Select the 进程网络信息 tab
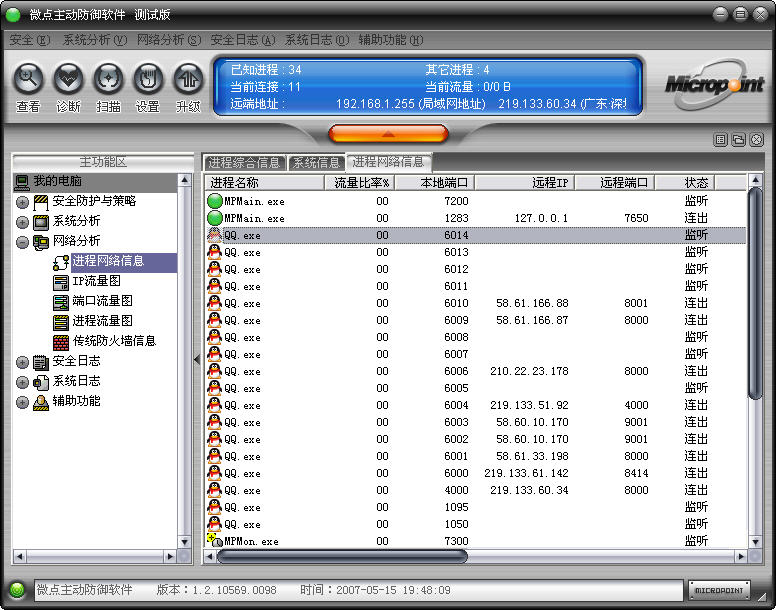The image size is (776, 610). [388, 162]
